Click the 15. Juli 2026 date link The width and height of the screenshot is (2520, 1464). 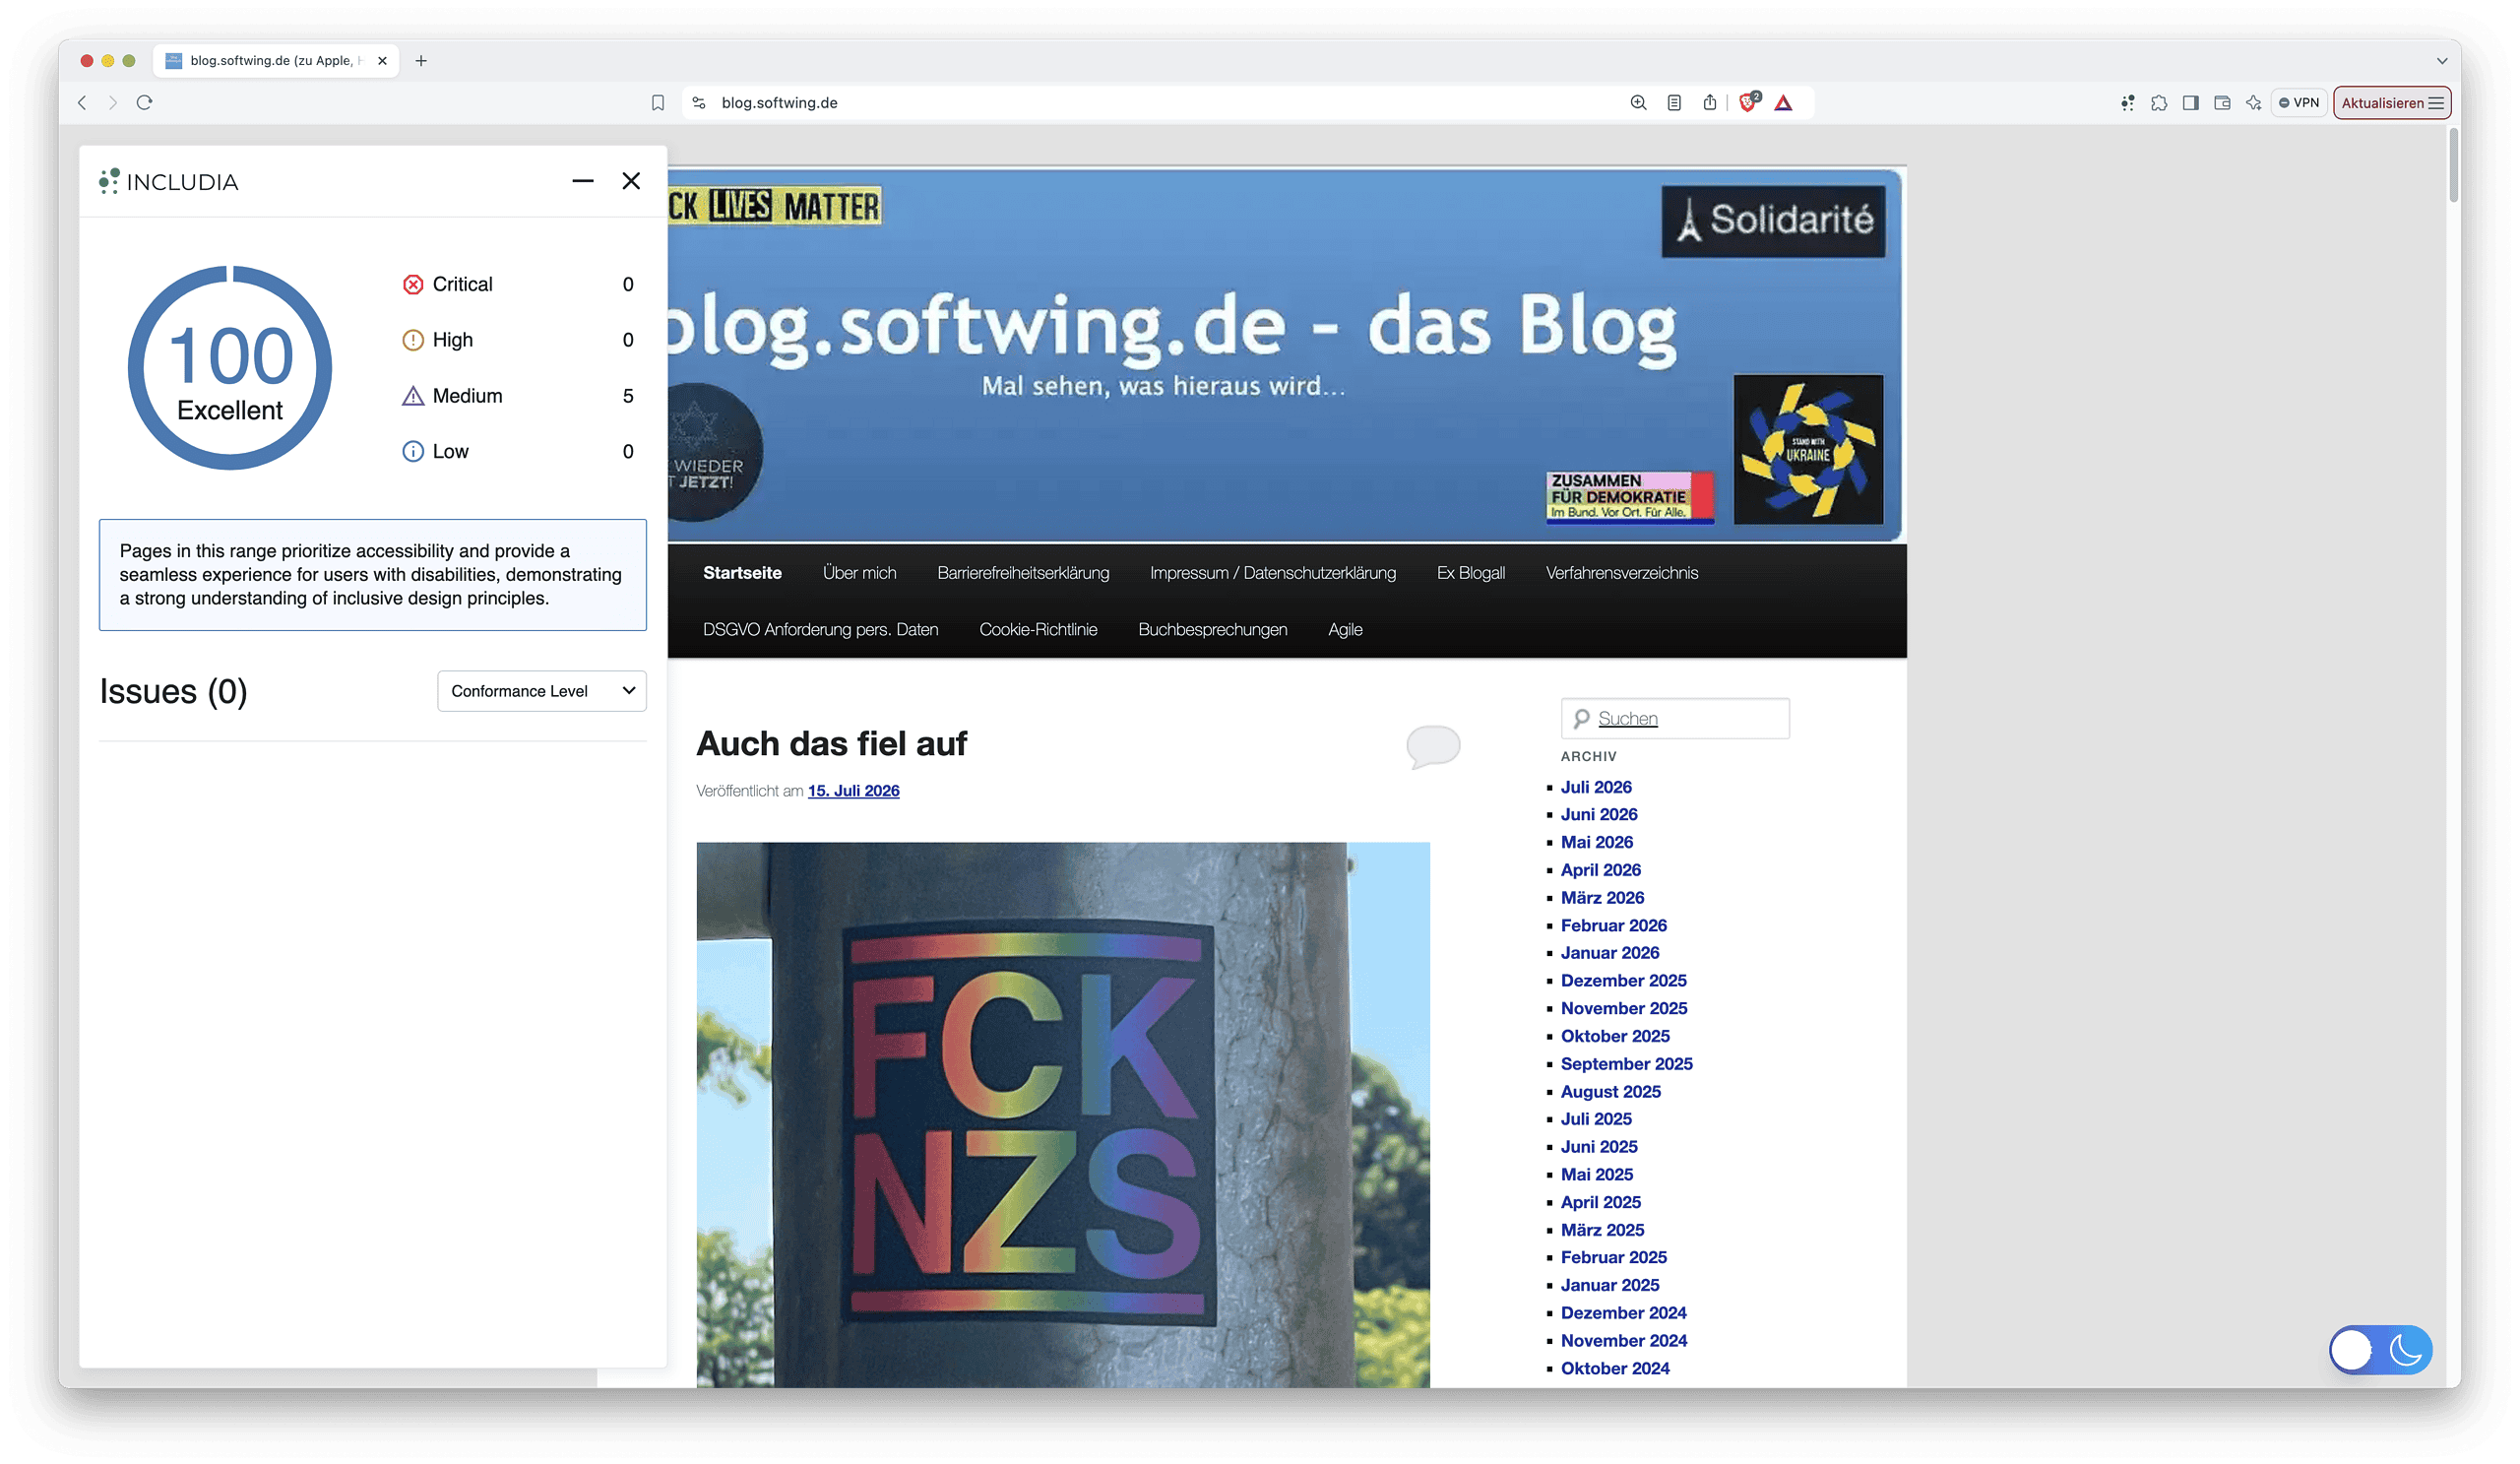coord(853,791)
